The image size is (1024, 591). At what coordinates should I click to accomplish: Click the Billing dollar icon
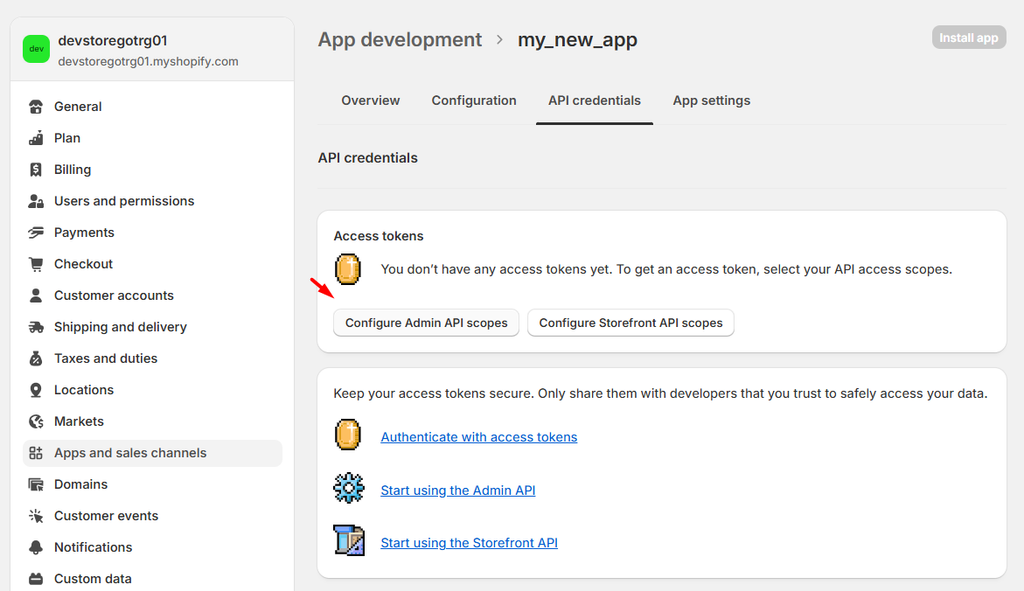36,170
